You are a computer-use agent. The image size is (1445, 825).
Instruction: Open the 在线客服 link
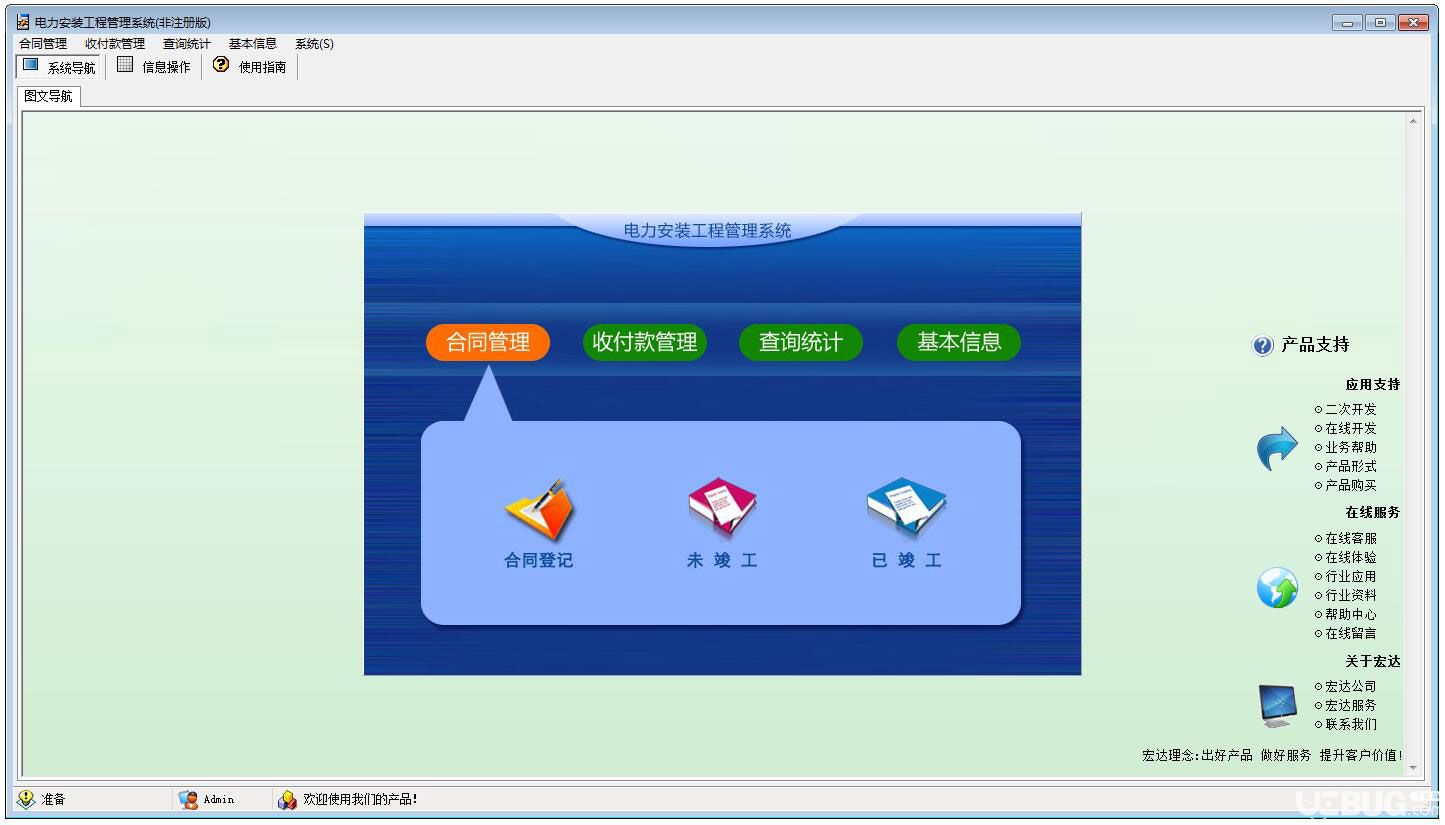tap(1351, 538)
